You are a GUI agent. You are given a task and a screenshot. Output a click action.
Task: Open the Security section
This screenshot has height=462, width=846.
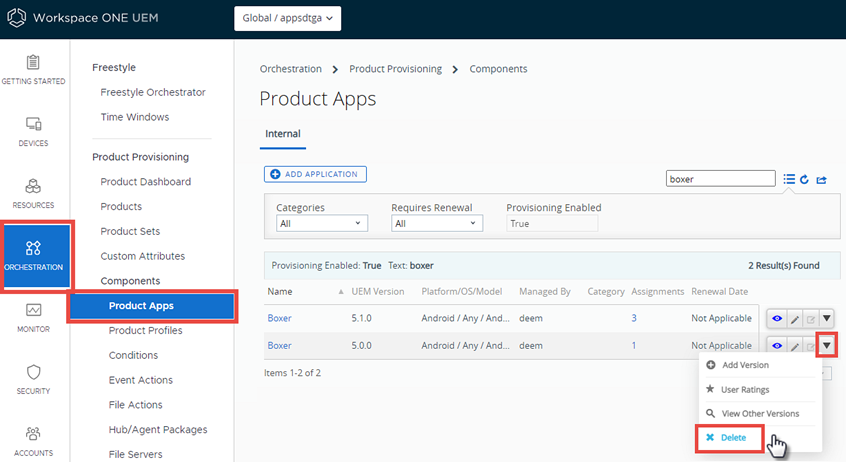[33, 379]
